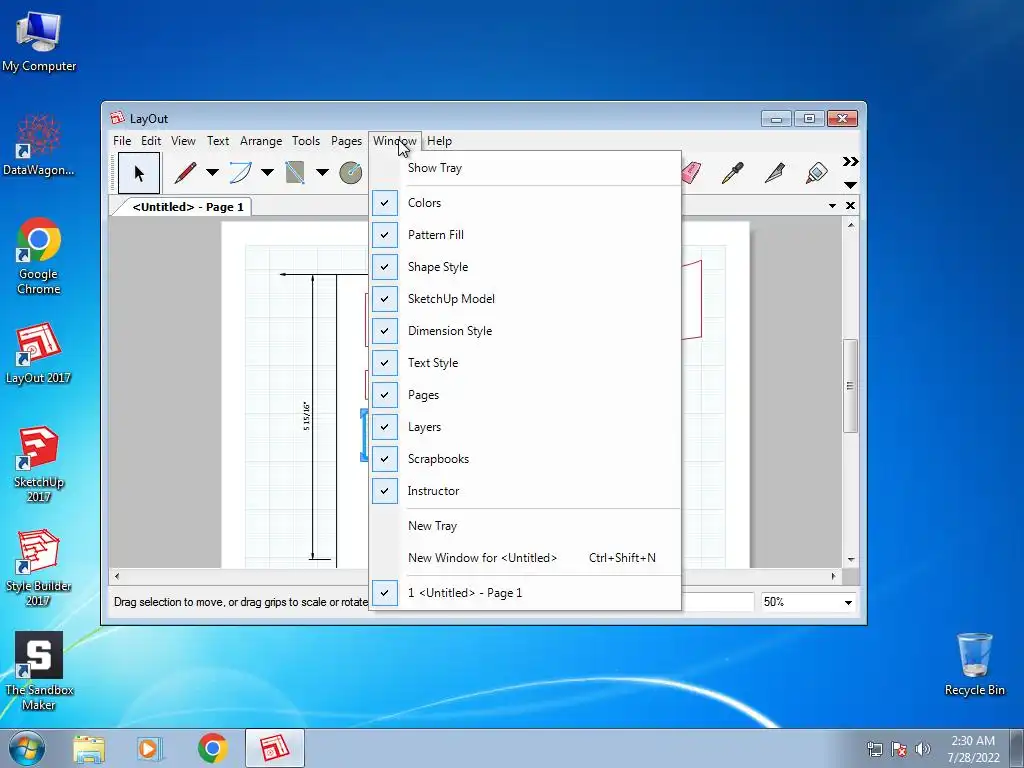Toggle the Pages panel entry
This screenshot has height=768, width=1024.
(525, 394)
